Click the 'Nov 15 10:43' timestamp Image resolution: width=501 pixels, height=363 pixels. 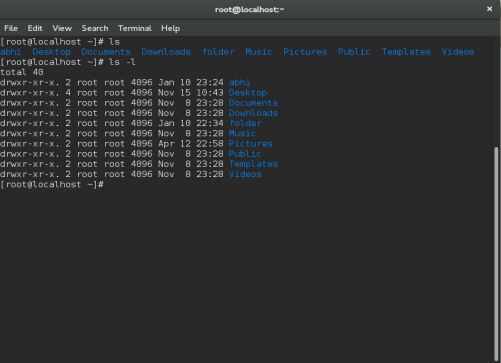coord(191,93)
